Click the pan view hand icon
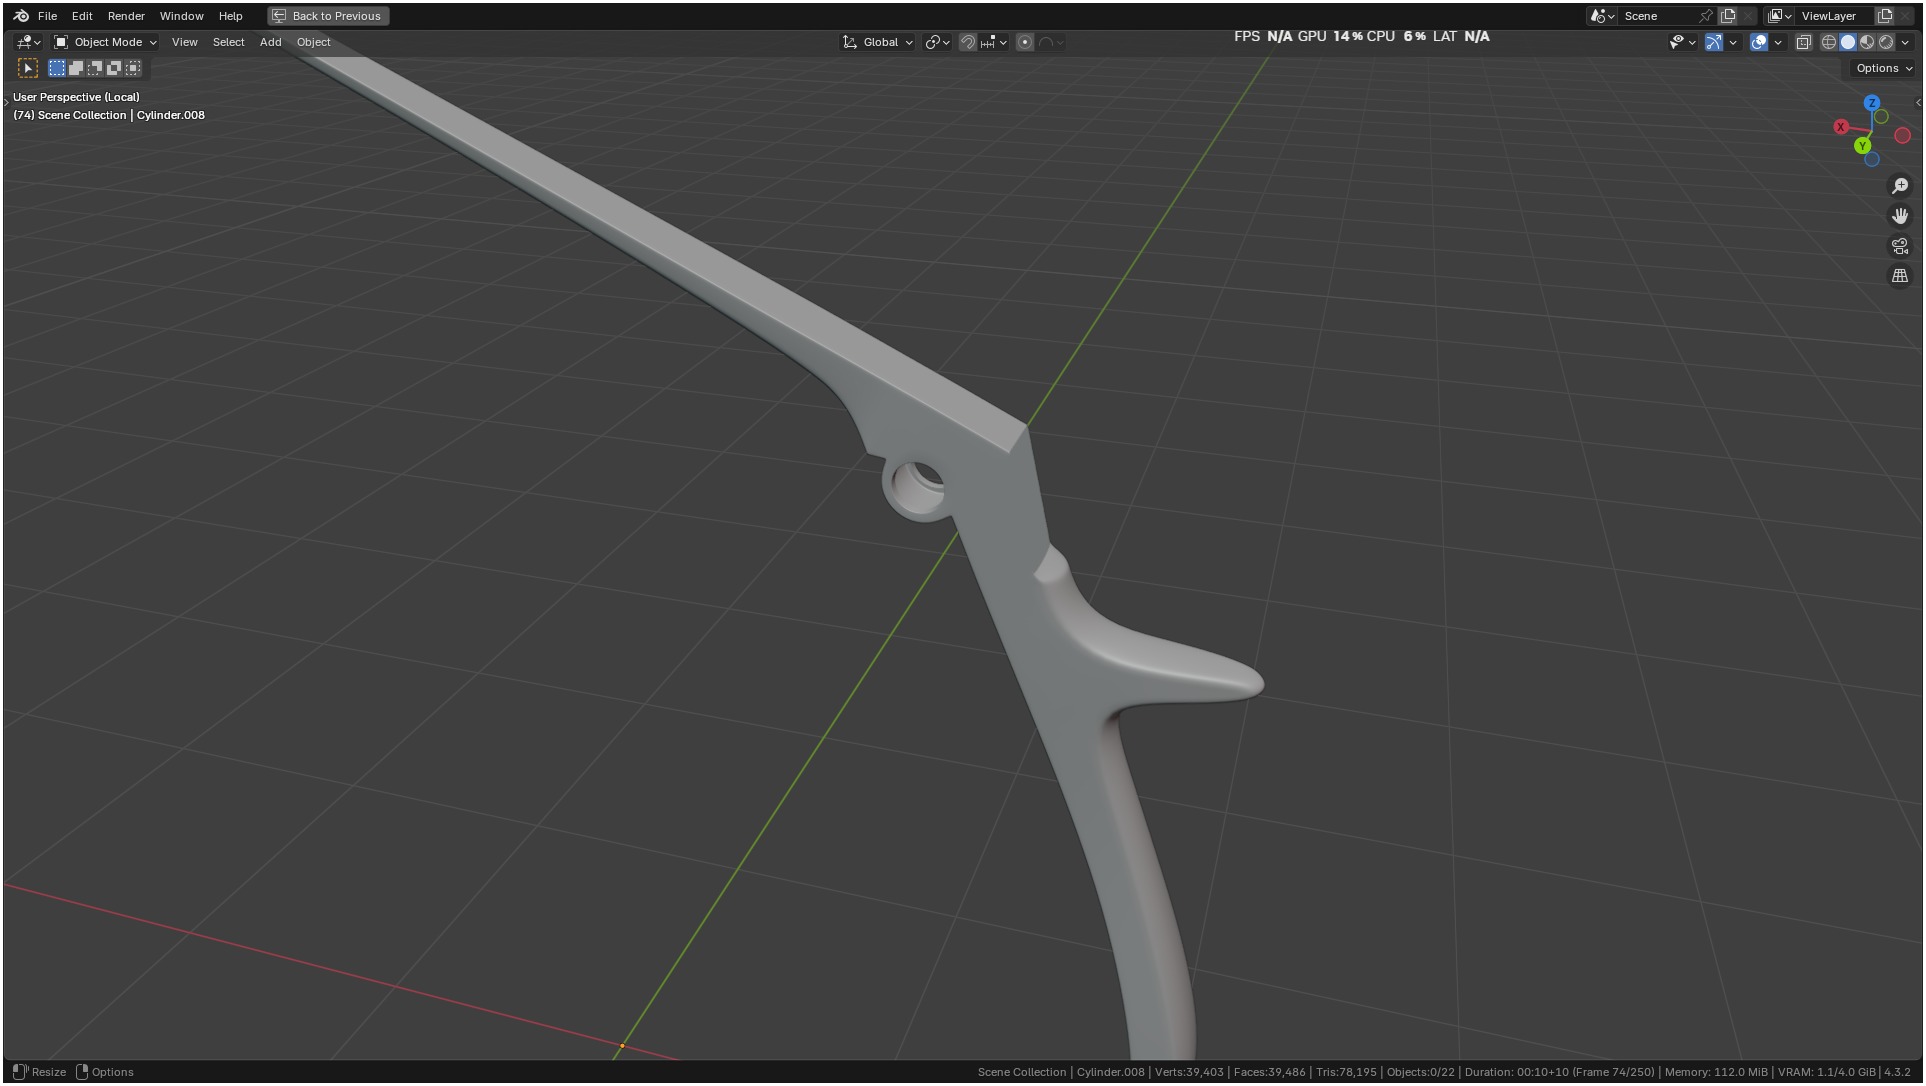 point(1900,216)
